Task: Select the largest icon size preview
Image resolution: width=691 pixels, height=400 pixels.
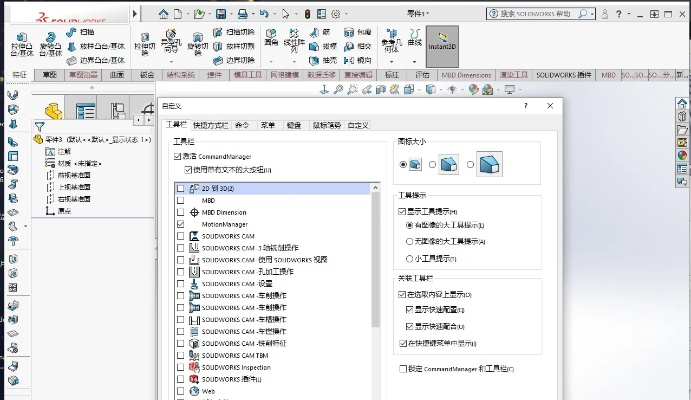Action: point(488,164)
